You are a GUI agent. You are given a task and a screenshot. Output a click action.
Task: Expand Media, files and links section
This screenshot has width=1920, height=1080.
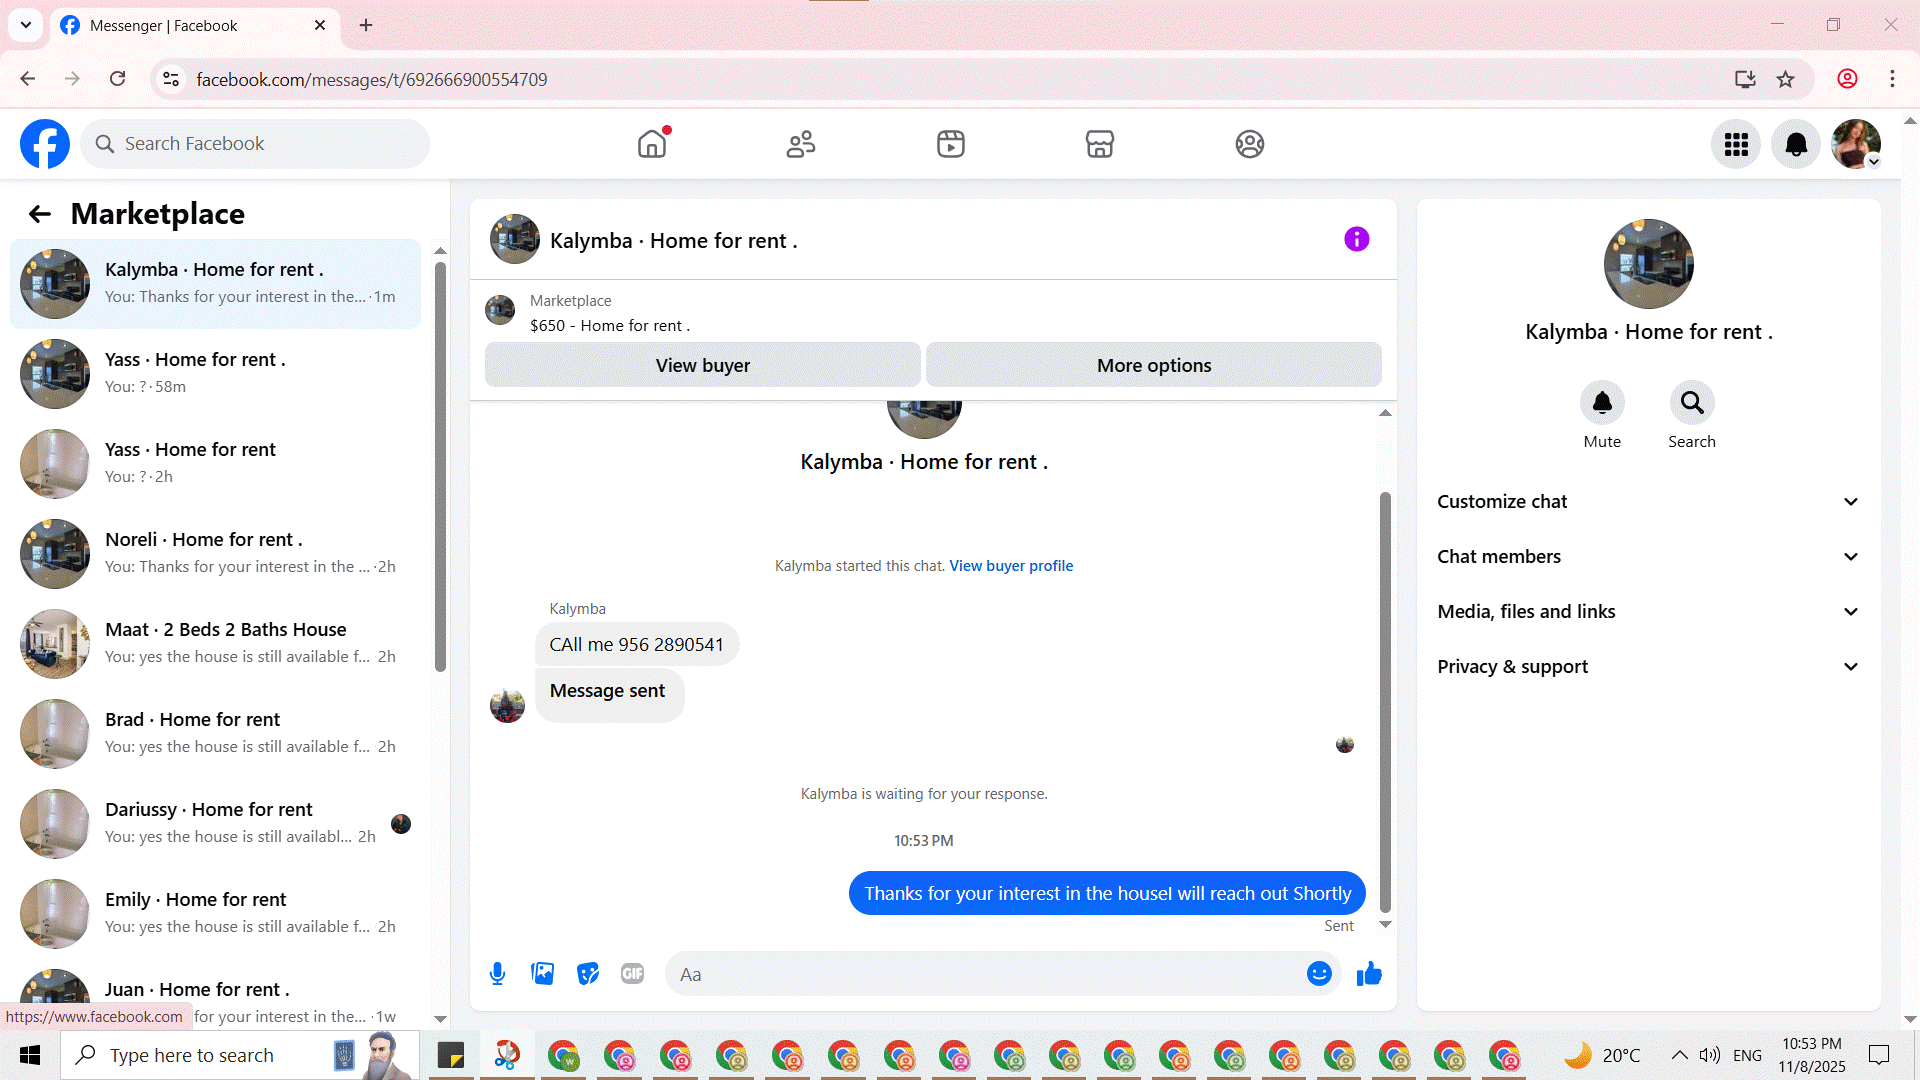tap(1648, 612)
